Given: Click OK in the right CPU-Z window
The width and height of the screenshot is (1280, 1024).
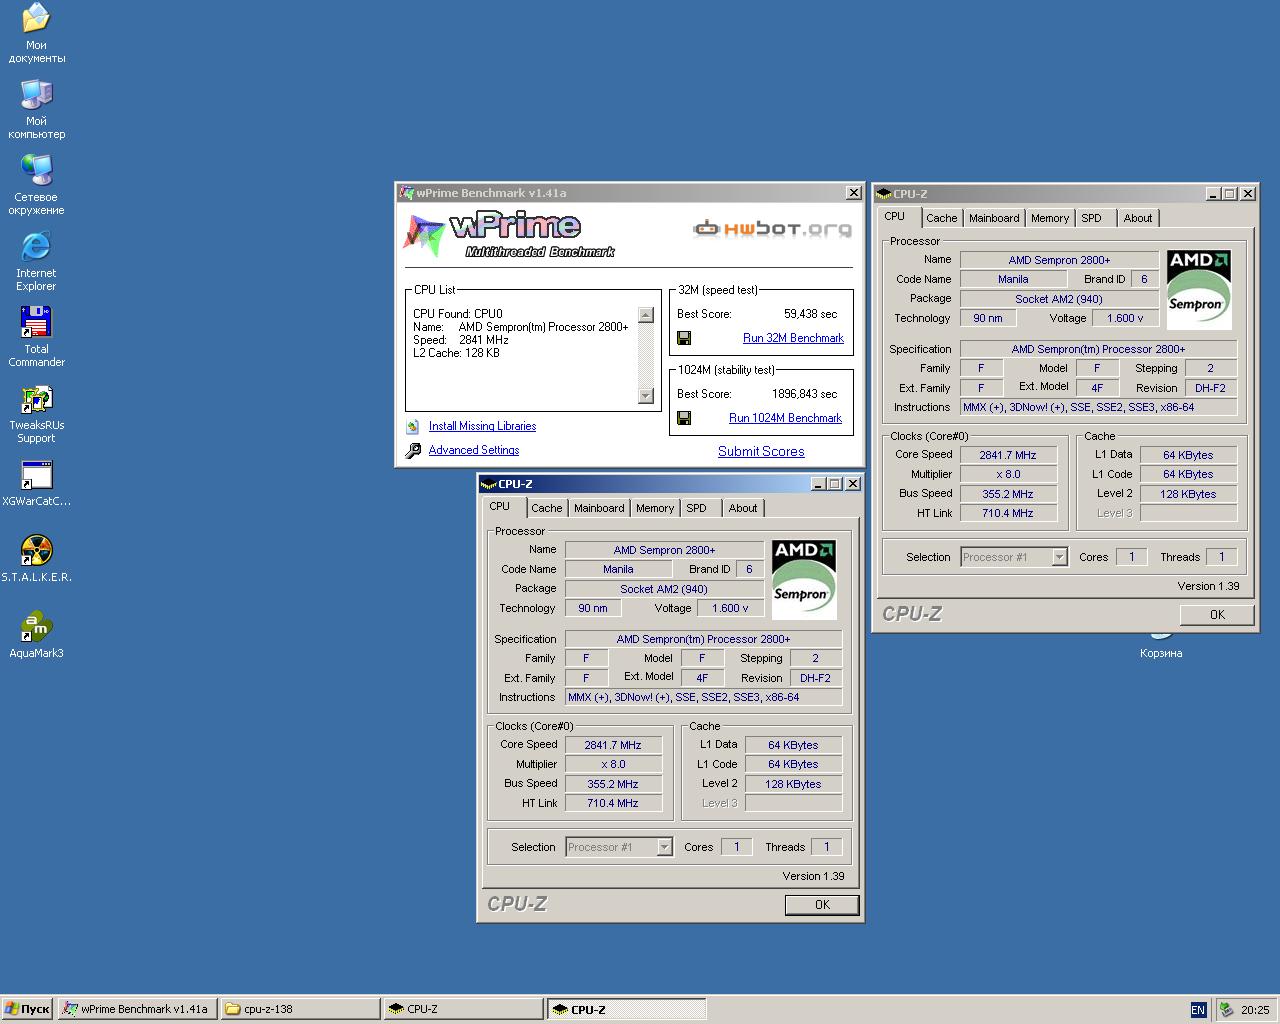Looking at the screenshot, I should coord(1217,614).
